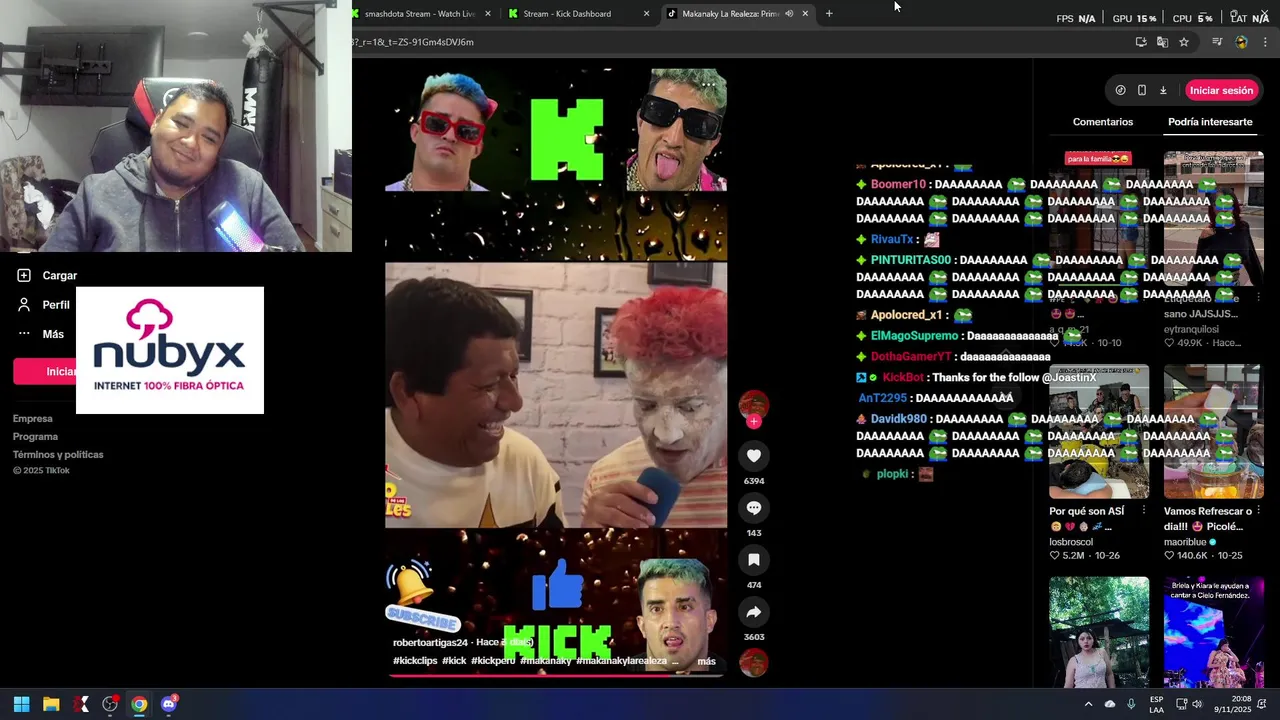The image size is (1280, 720).
Task: Translate this page with the translate icon
Action: coord(1162,42)
